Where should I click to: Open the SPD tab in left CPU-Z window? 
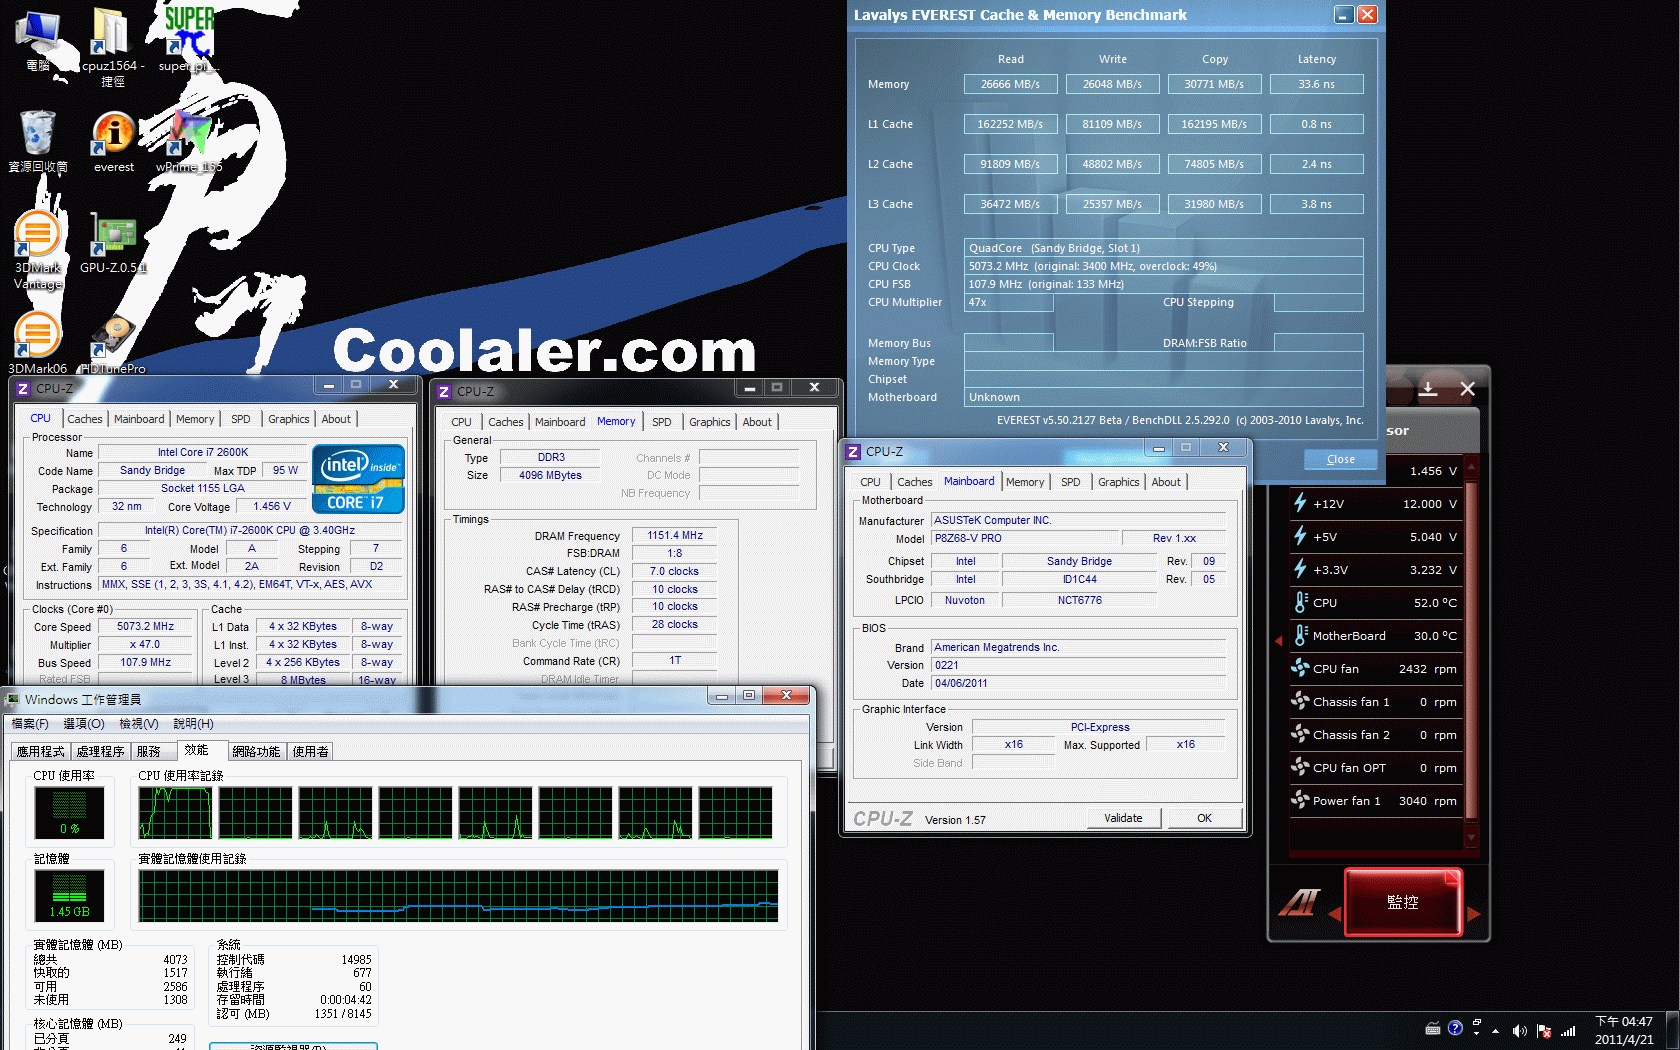click(241, 419)
